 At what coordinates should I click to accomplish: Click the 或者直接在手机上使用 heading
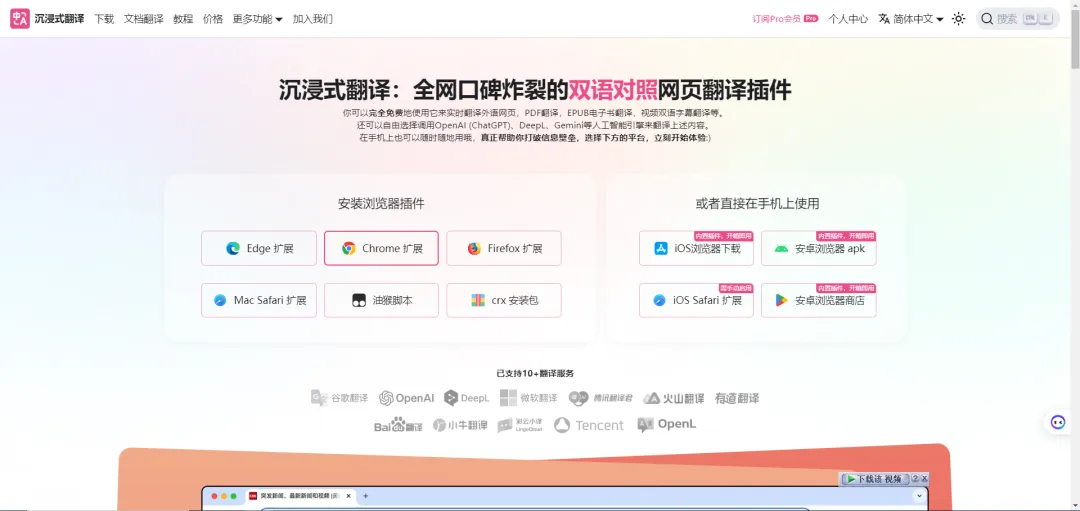click(758, 204)
